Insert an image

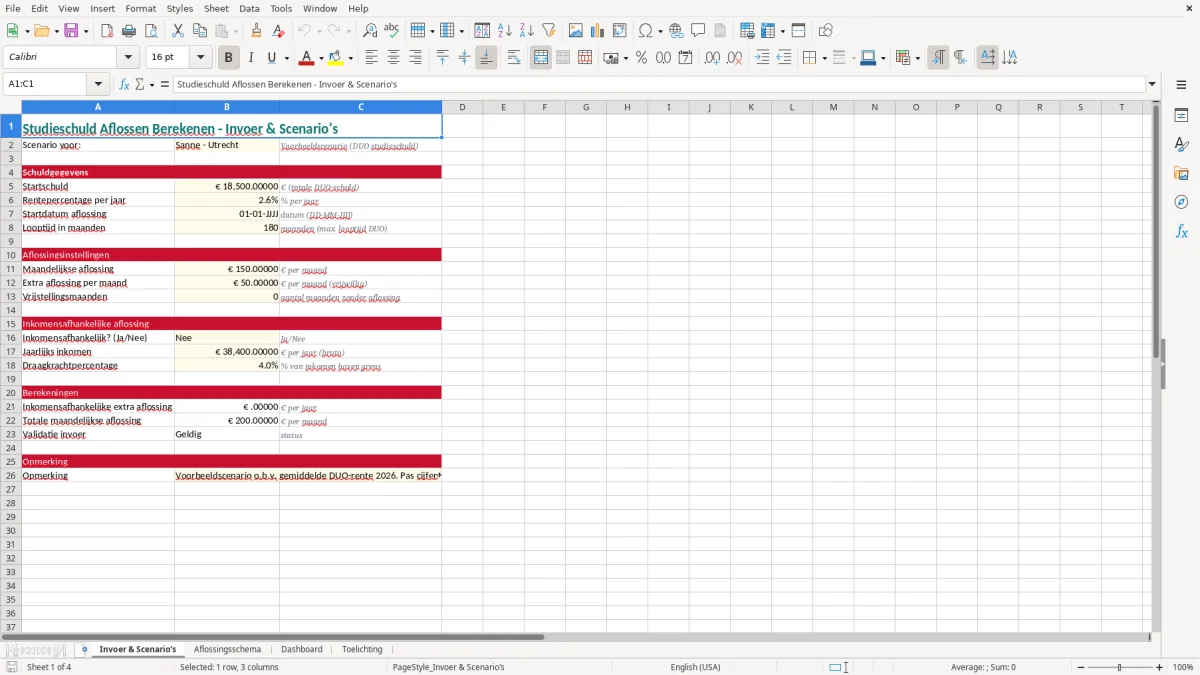click(x=576, y=31)
